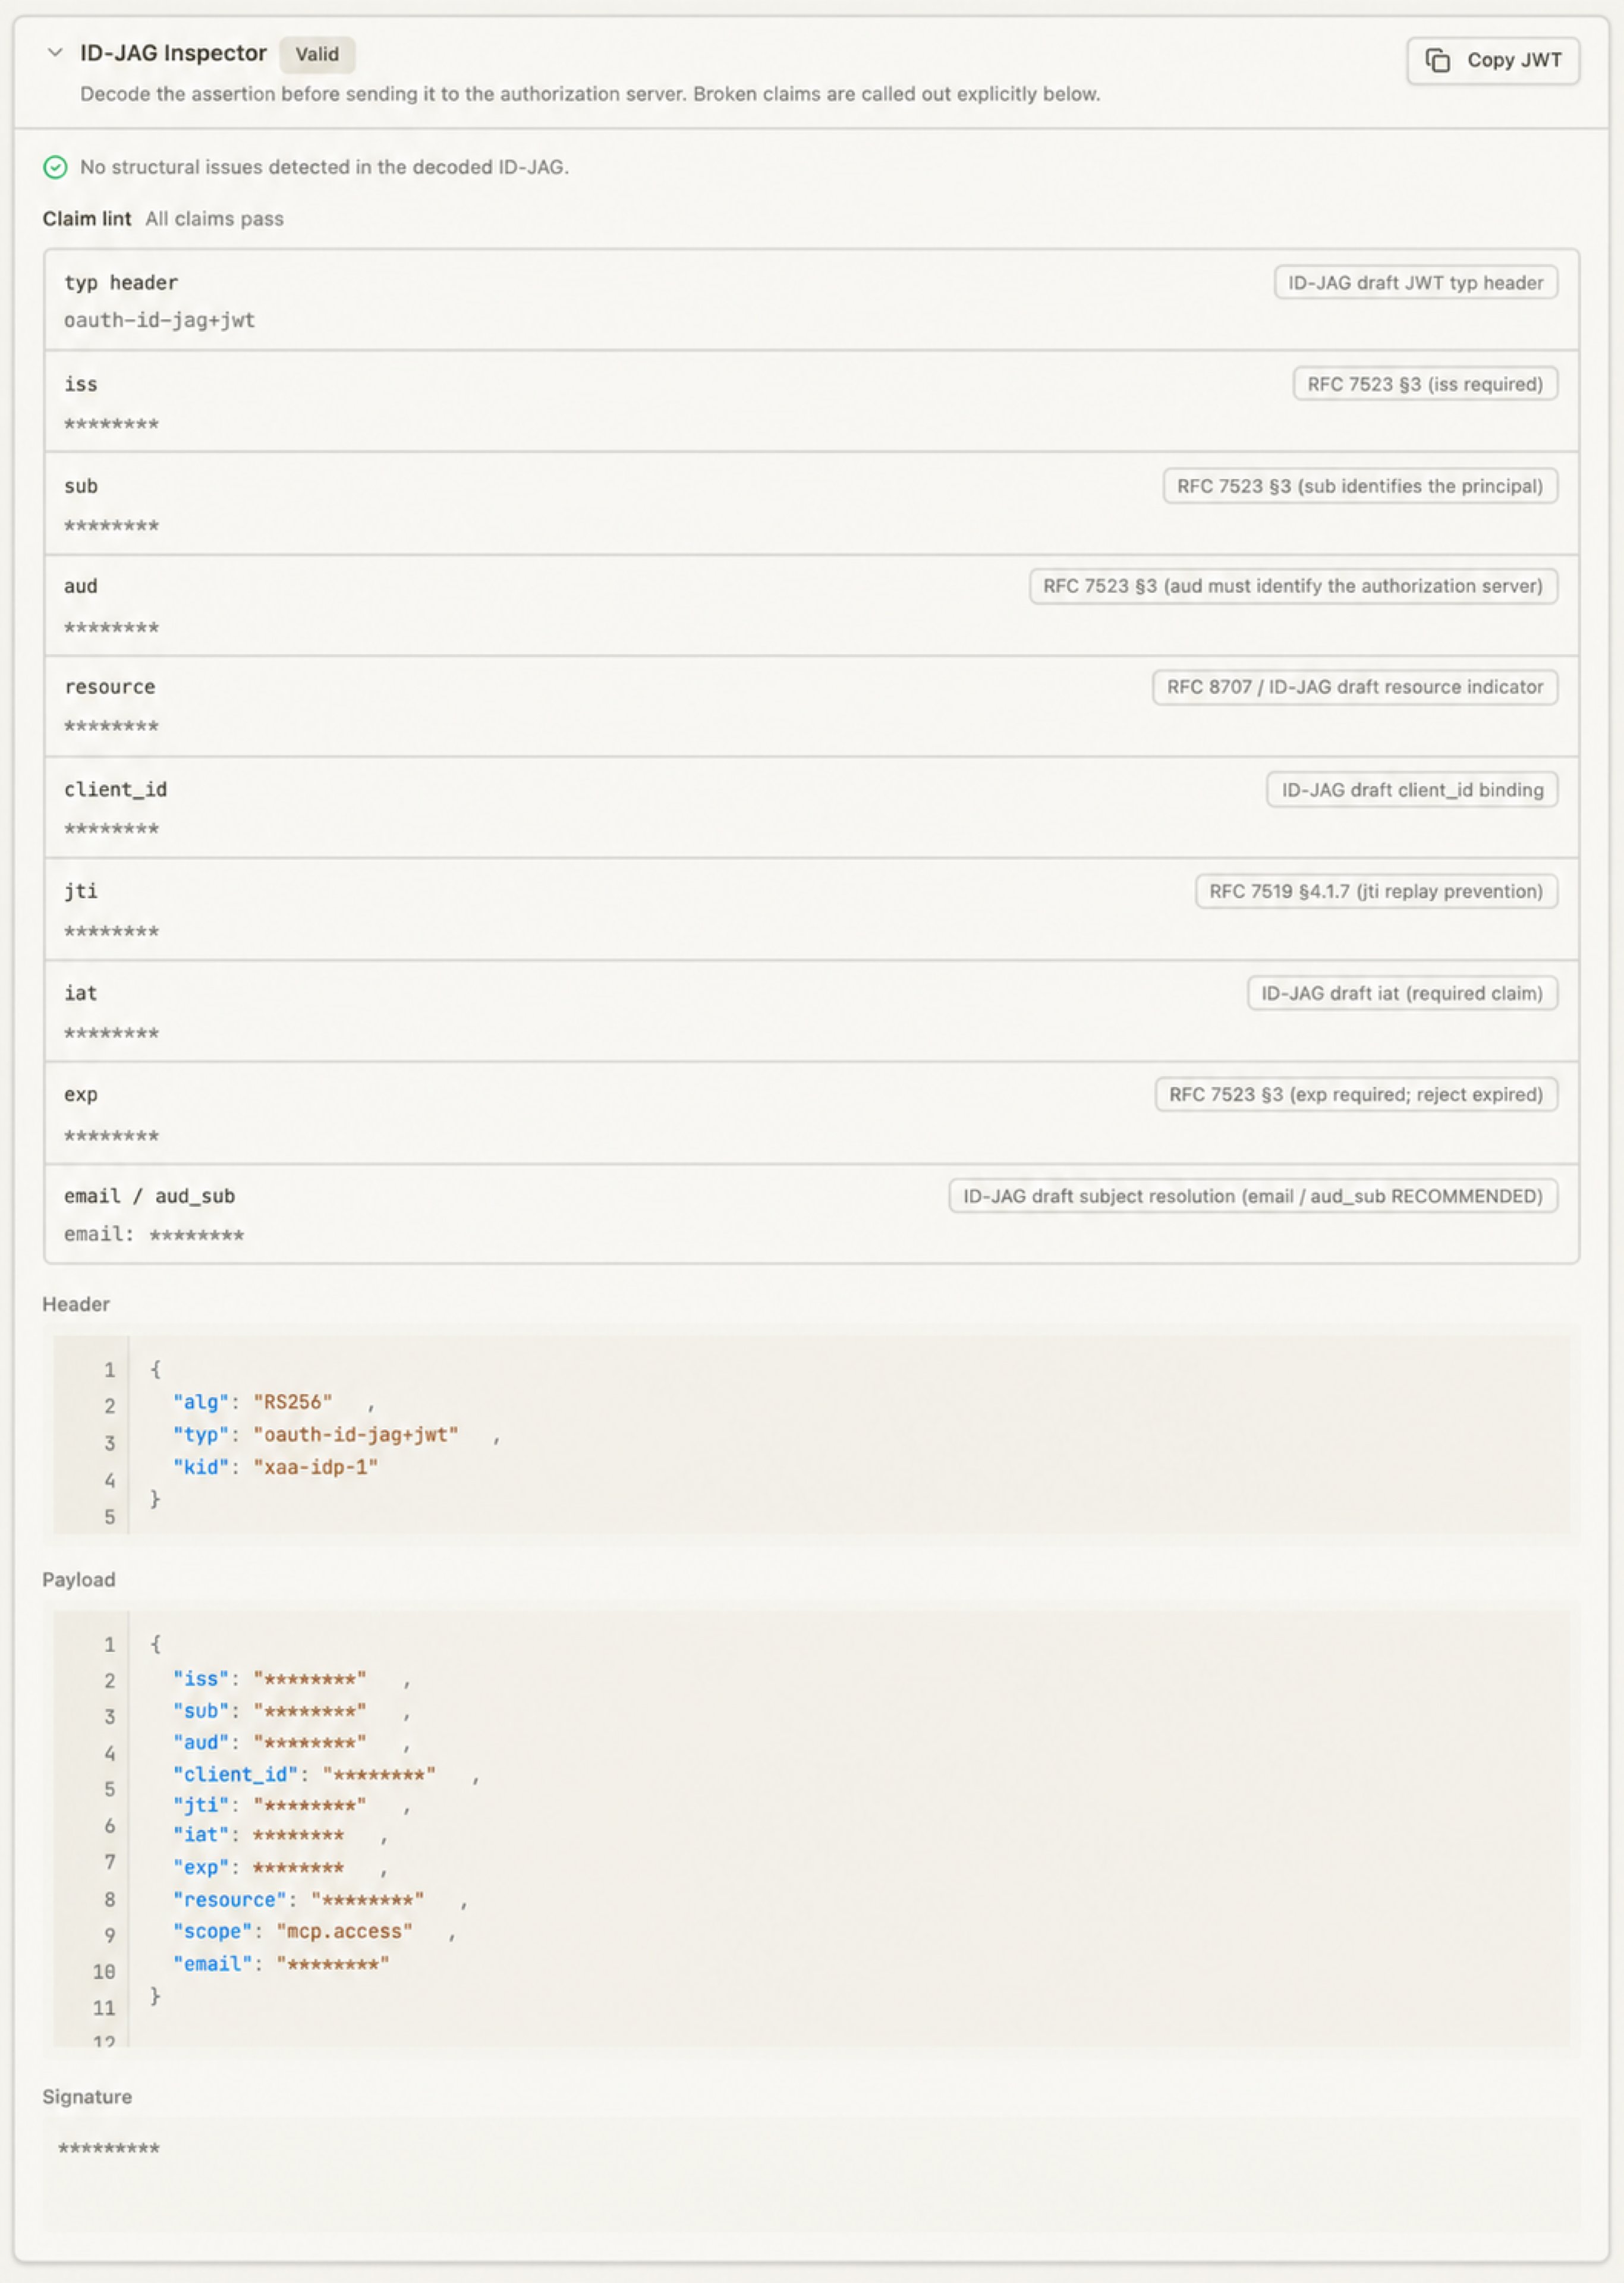1624x2283 pixels.
Task: Select the 'typ header' claim label
Action: tap(121, 283)
